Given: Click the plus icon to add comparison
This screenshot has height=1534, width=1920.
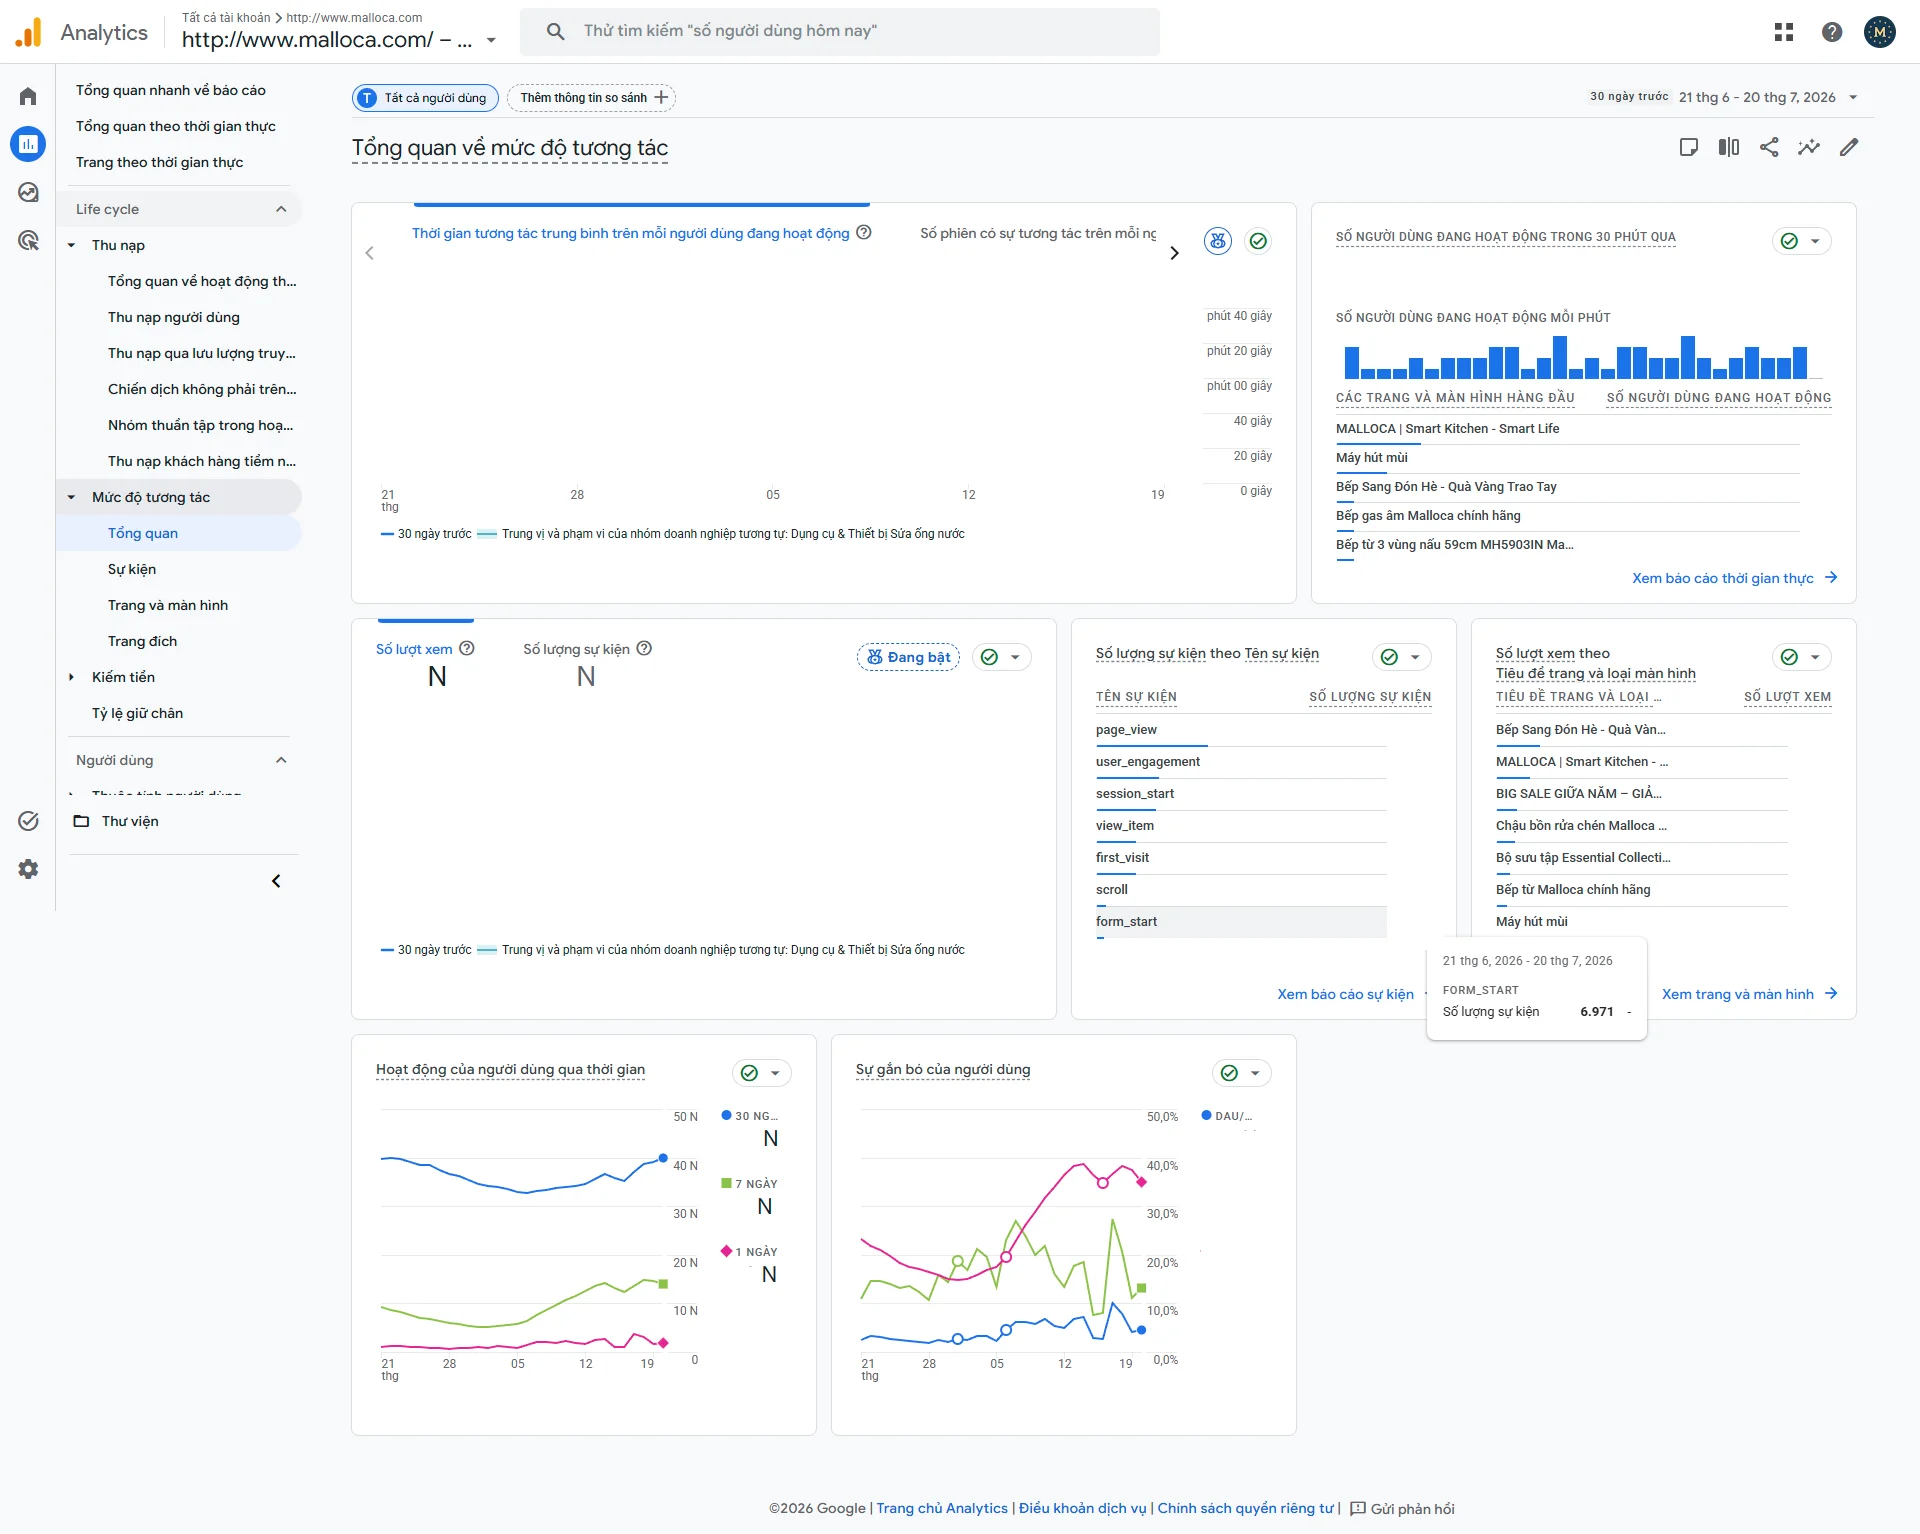Looking at the screenshot, I should [x=661, y=97].
